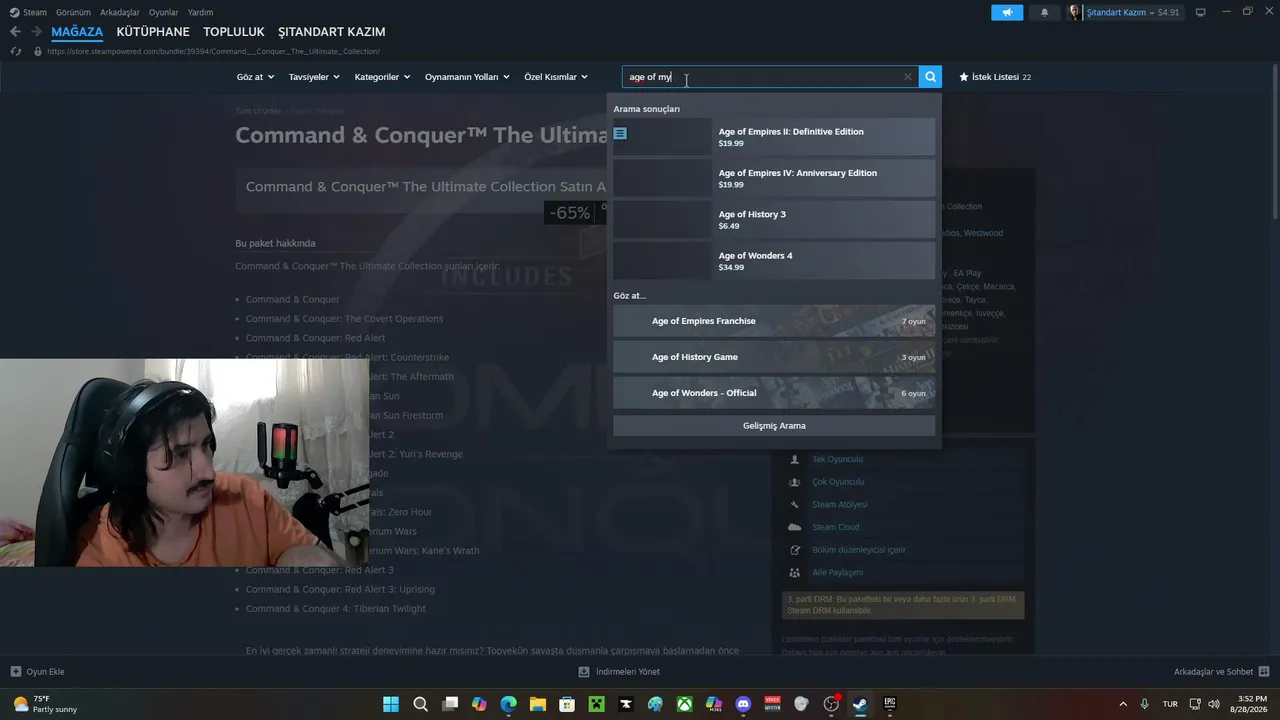Viewport: 1280px width, 720px height.
Task: Open the Windows Start menu
Action: (390, 704)
